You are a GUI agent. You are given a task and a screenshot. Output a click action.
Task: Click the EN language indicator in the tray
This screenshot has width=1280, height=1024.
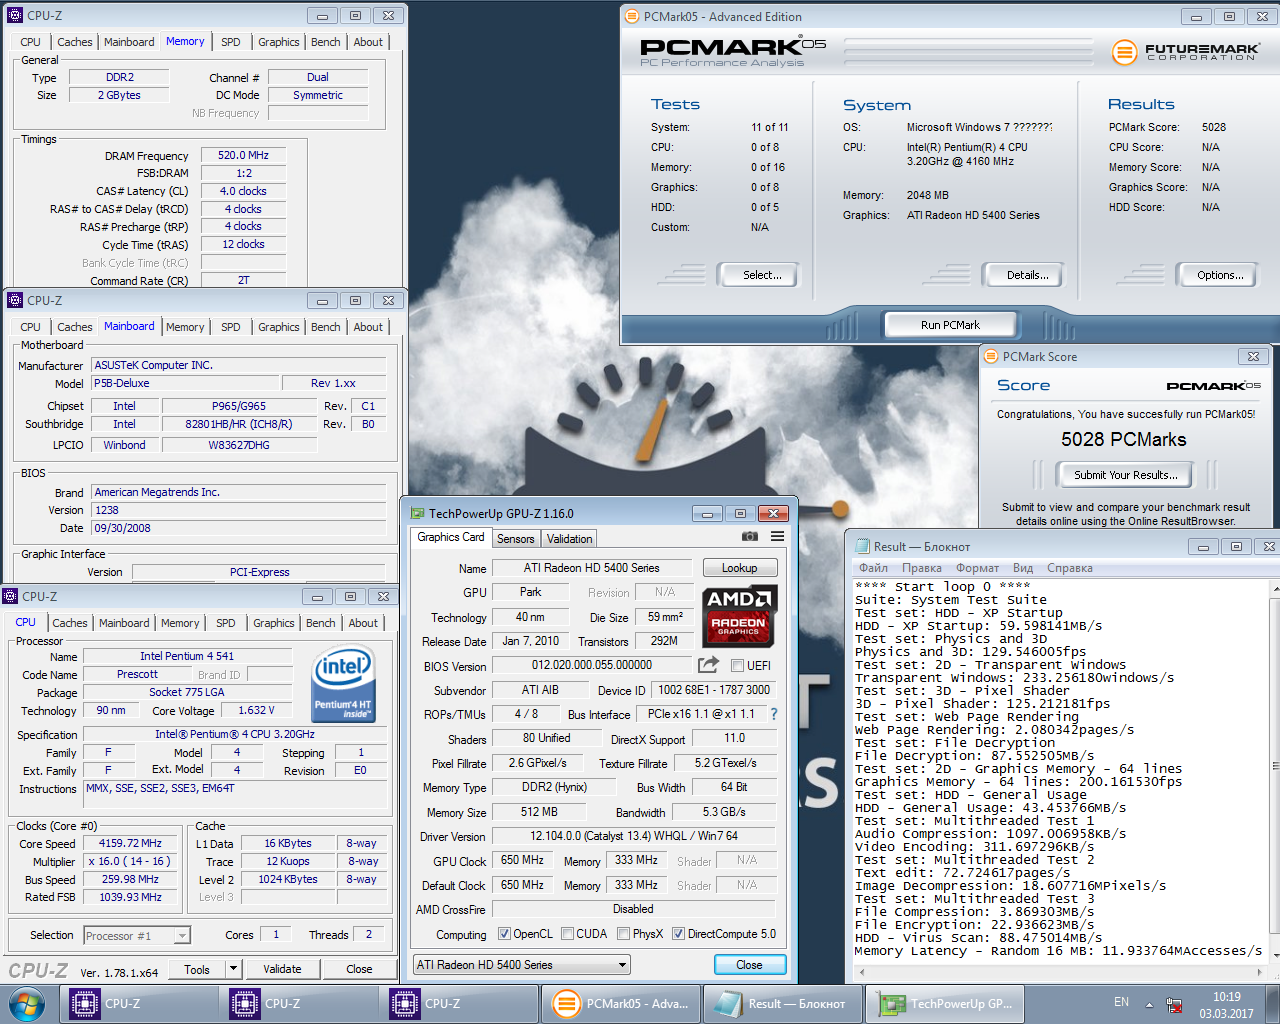(1121, 1002)
